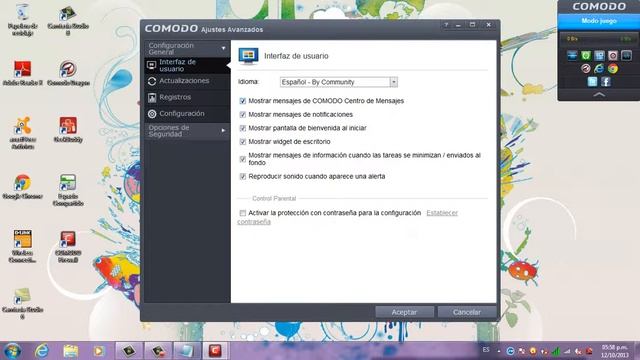Open the media player taskbar icon
This screenshot has height=360, width=640.
[x=98, y=351]
